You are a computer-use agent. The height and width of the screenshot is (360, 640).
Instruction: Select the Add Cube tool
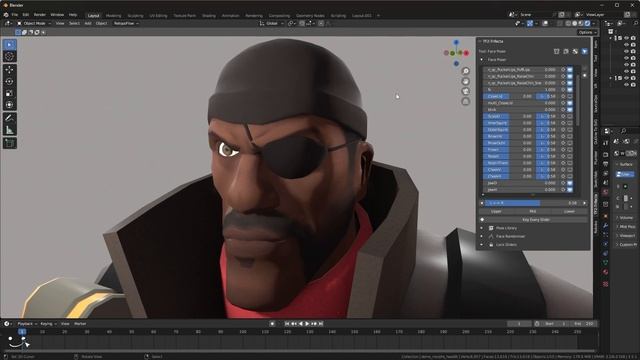click(x=10, y=143)
